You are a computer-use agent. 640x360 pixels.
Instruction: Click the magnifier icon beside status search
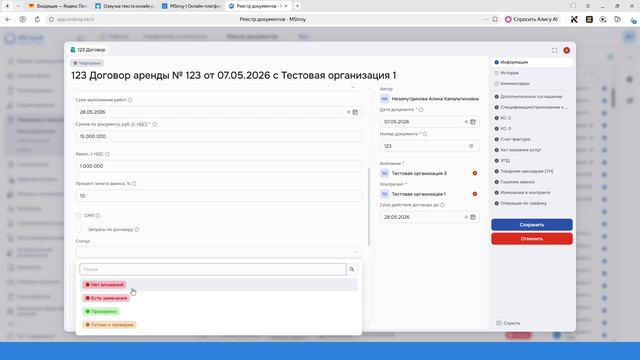[x=352, y=269]
